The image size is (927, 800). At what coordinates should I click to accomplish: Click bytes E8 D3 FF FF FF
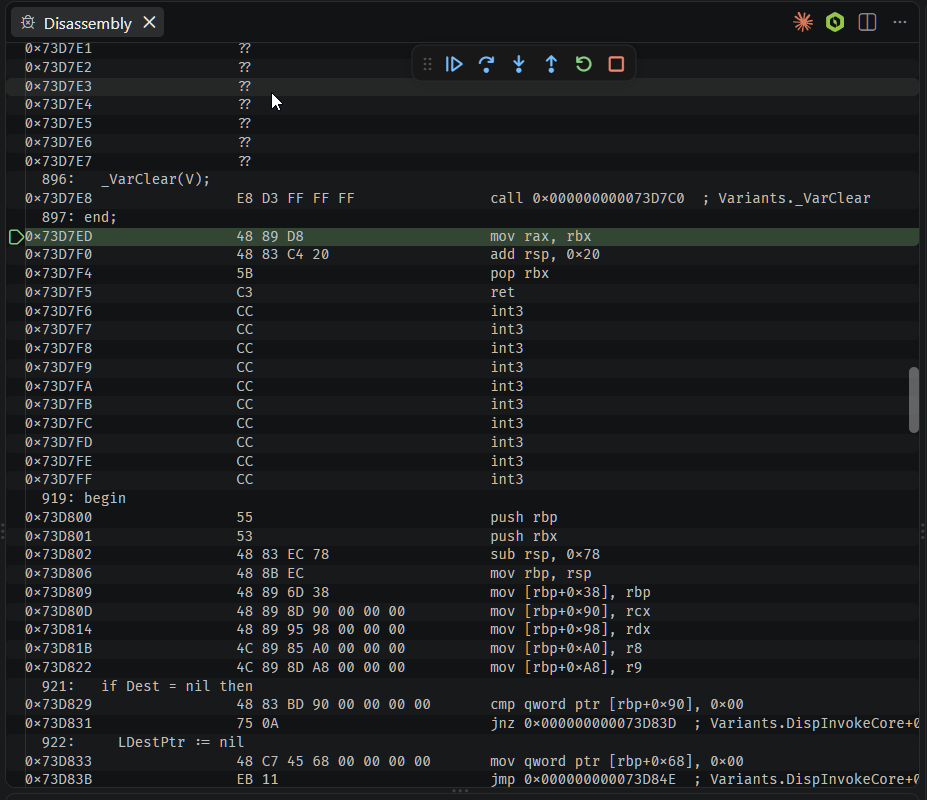pyautogui.click(x=296, y=199)
